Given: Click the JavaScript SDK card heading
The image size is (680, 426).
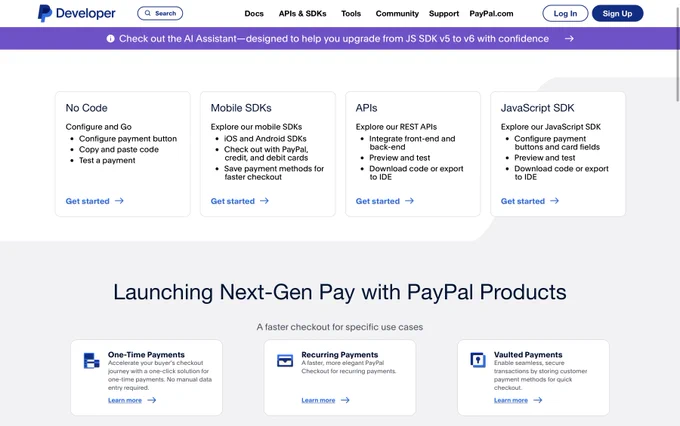Looking at the screenshot, I should coord(537,108).
